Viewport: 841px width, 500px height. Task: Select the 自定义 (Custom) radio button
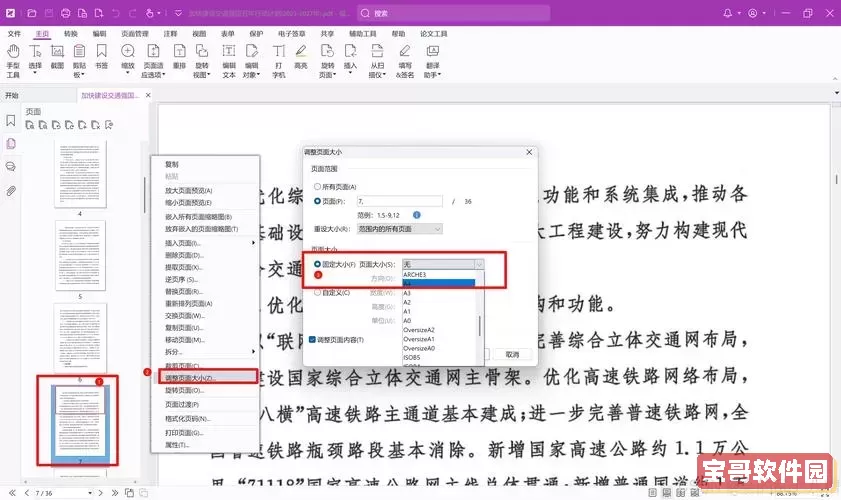click(x=318, y=292)
